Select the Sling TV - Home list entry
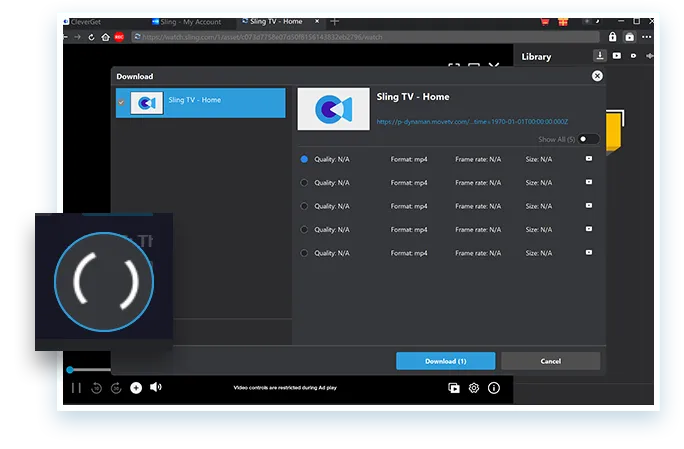Screen dimensions: 684x449 (201, 103)
